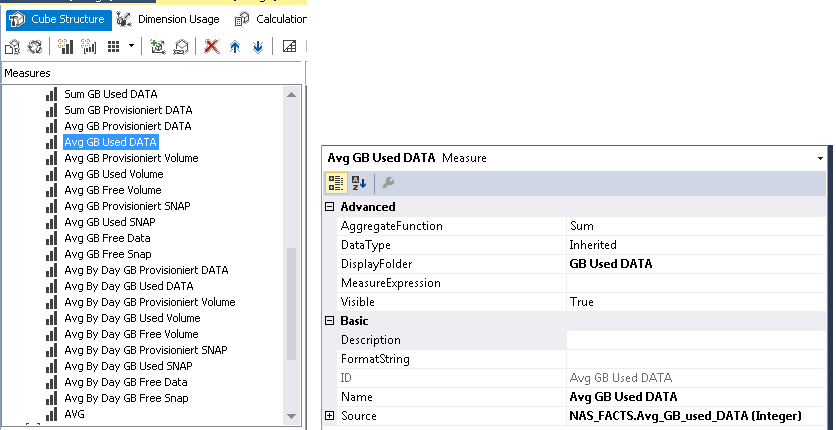Open the measures grid view dropdown arrow
836x430 pixels.
click(131, 47)
